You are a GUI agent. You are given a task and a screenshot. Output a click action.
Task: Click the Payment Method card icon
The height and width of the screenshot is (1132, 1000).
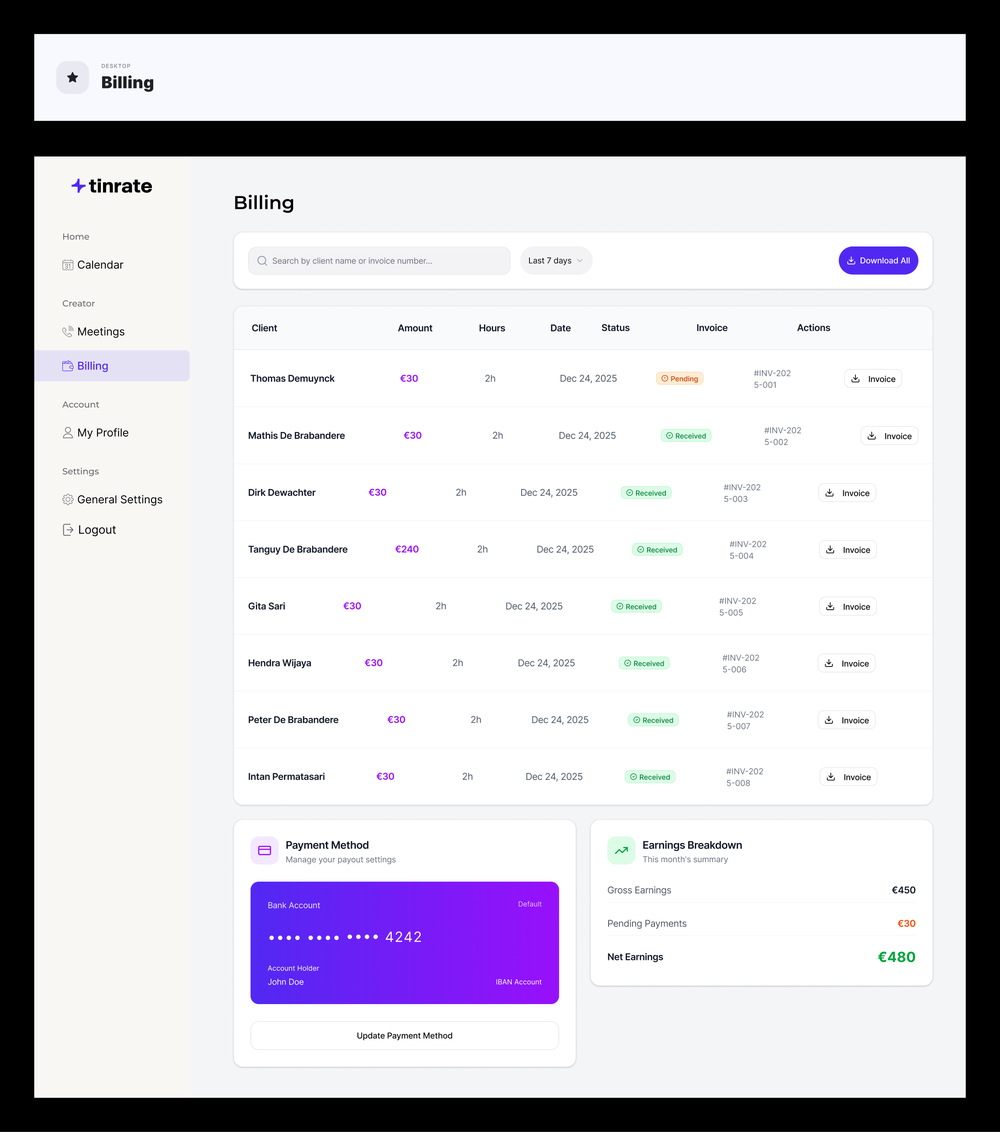[x=264, y=850]
